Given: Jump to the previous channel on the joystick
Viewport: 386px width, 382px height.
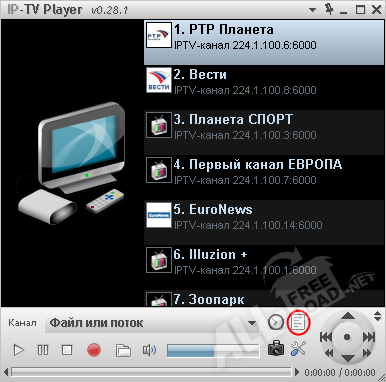Looking at the screenshot, I should 326,337.
